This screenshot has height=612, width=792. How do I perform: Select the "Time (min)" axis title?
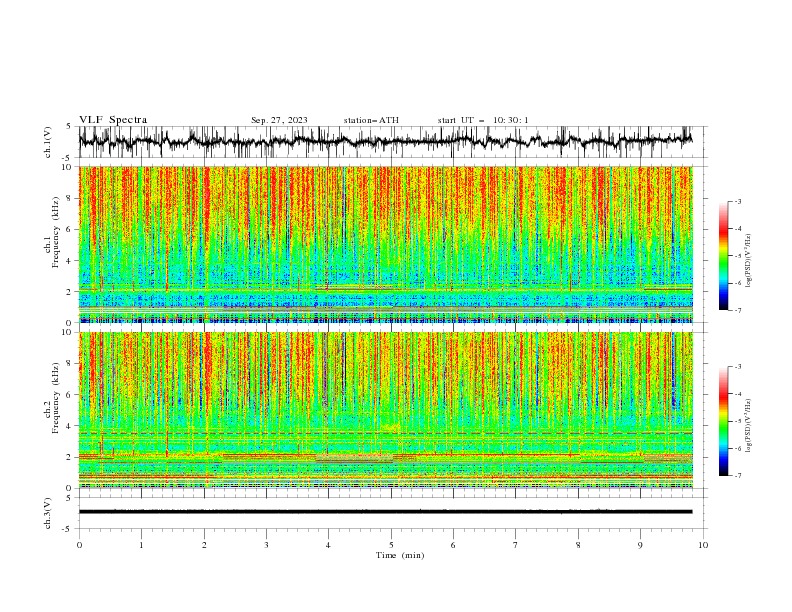(400, 555)
